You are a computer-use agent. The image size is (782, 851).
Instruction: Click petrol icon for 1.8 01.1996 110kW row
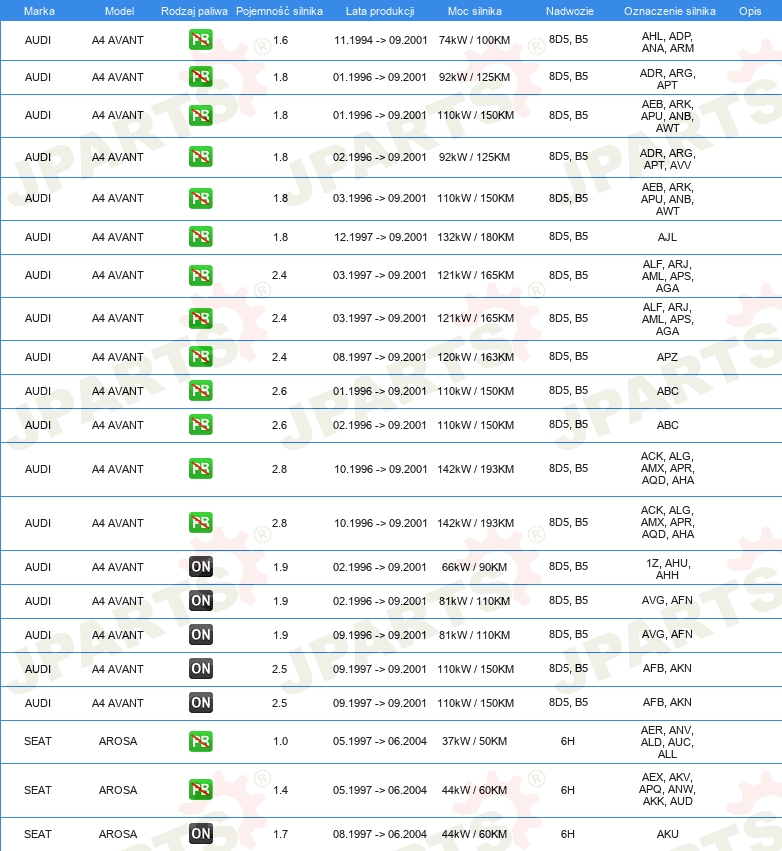[x=200, y=115]
